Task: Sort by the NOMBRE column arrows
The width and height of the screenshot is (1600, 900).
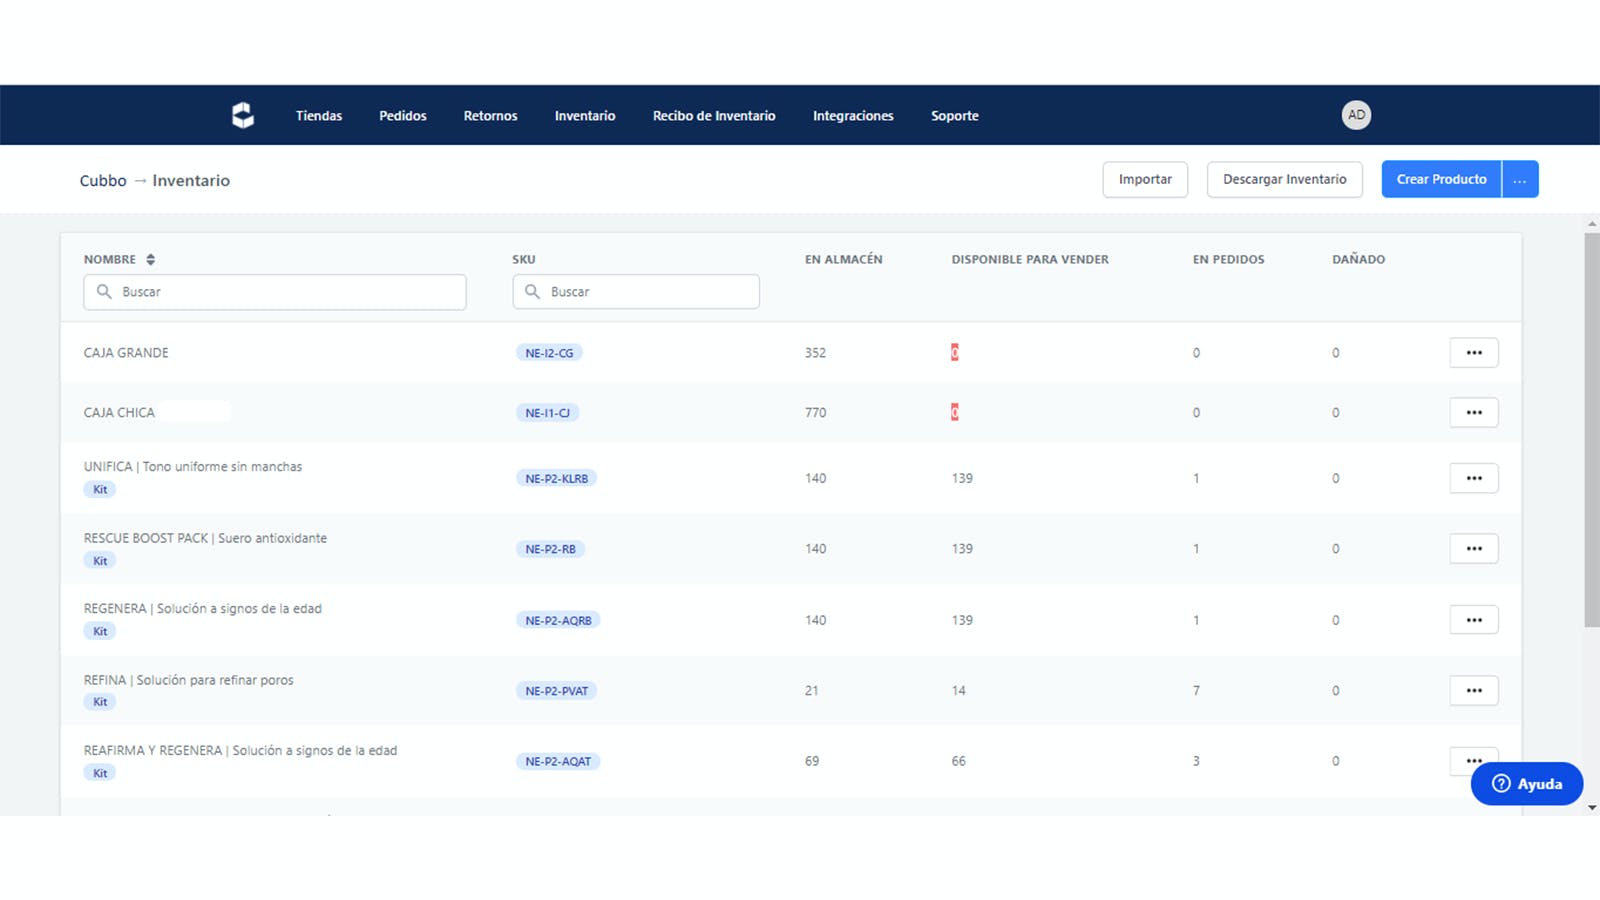Action: coord(151,259)
